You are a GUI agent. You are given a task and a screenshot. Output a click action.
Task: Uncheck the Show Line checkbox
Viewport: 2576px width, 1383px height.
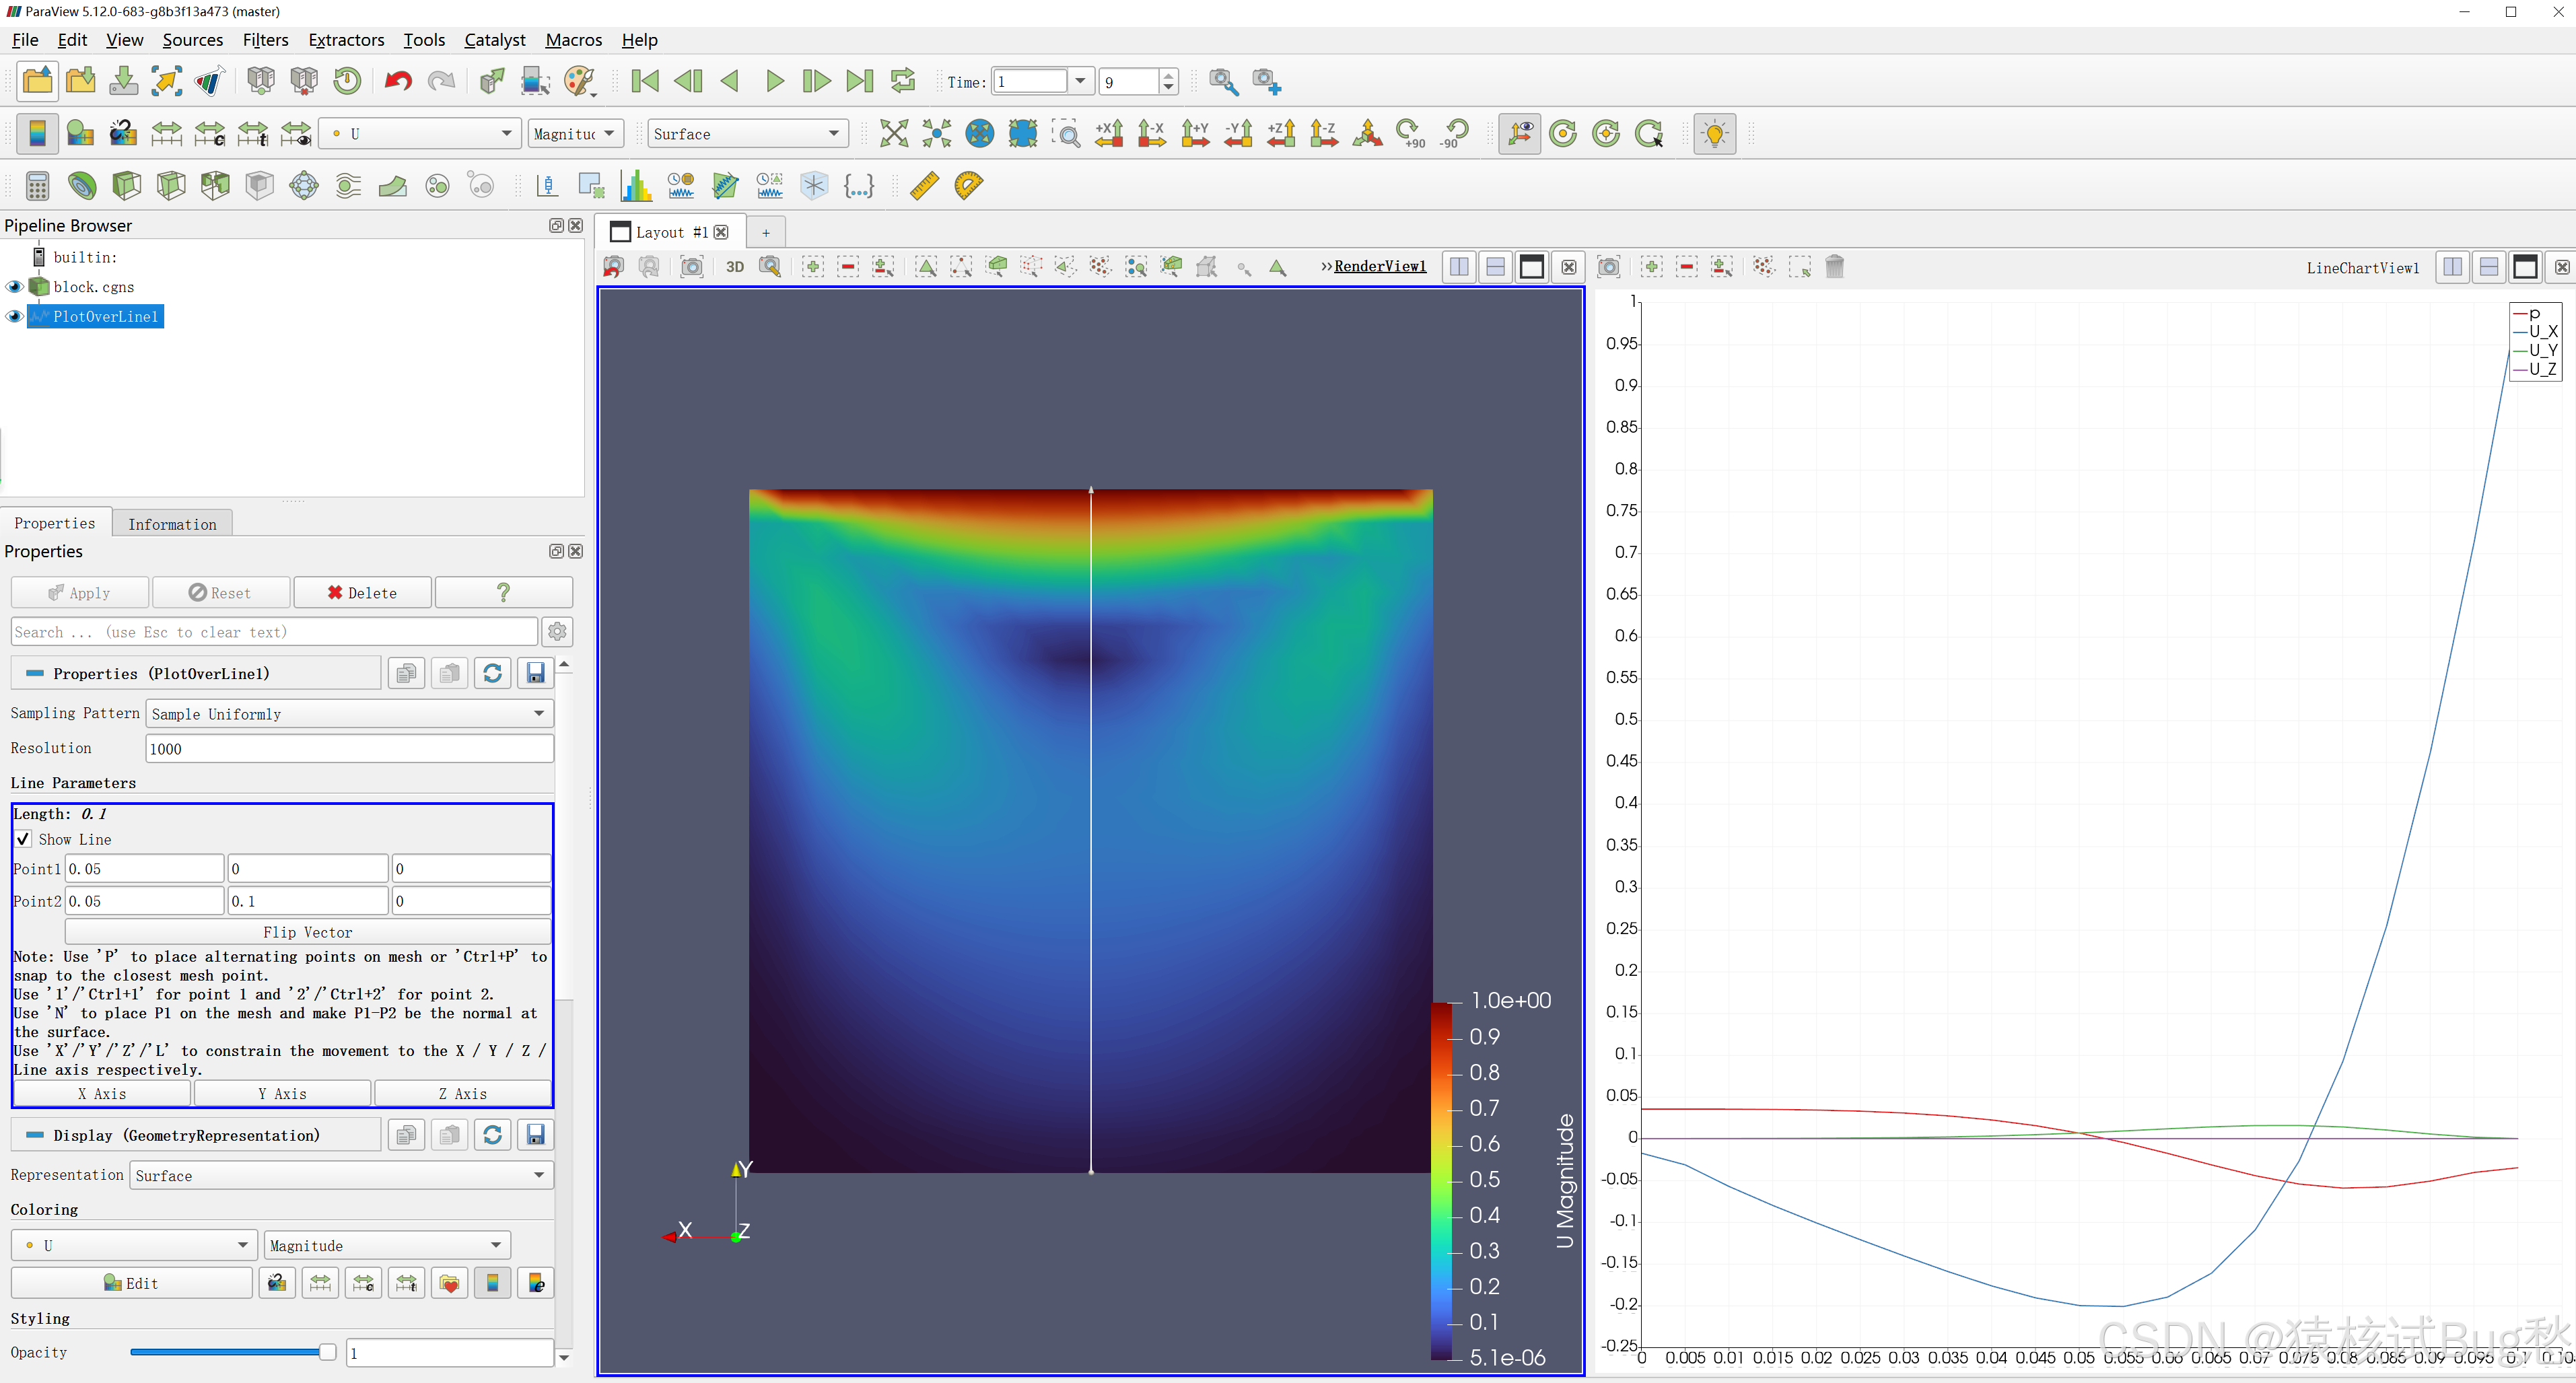23,839
